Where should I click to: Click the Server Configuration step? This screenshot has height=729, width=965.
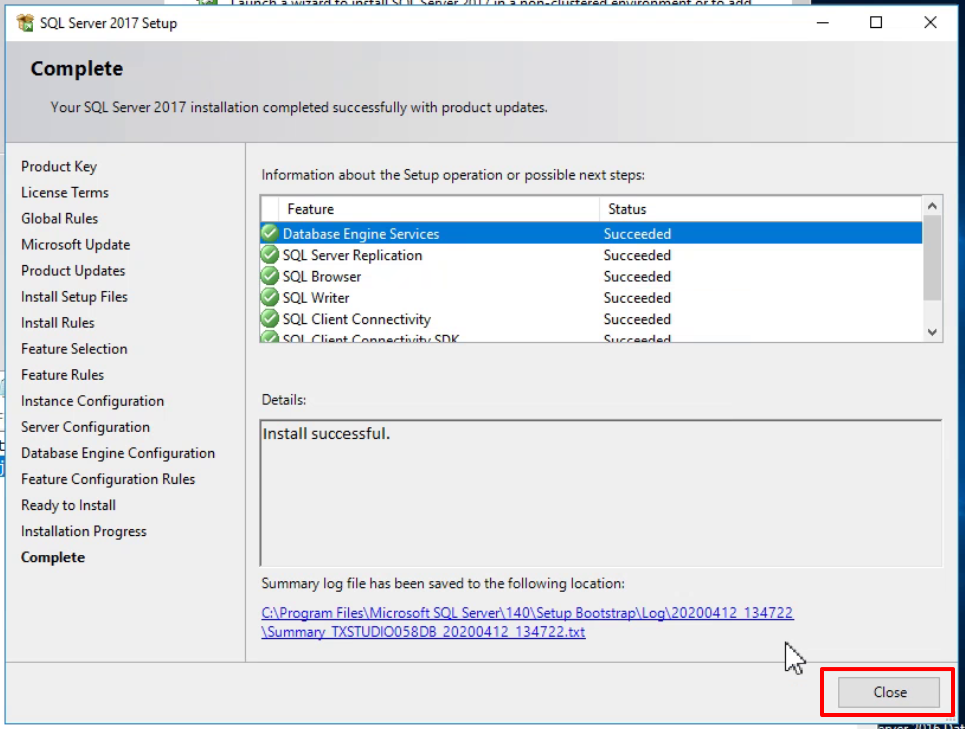[86, 427]
